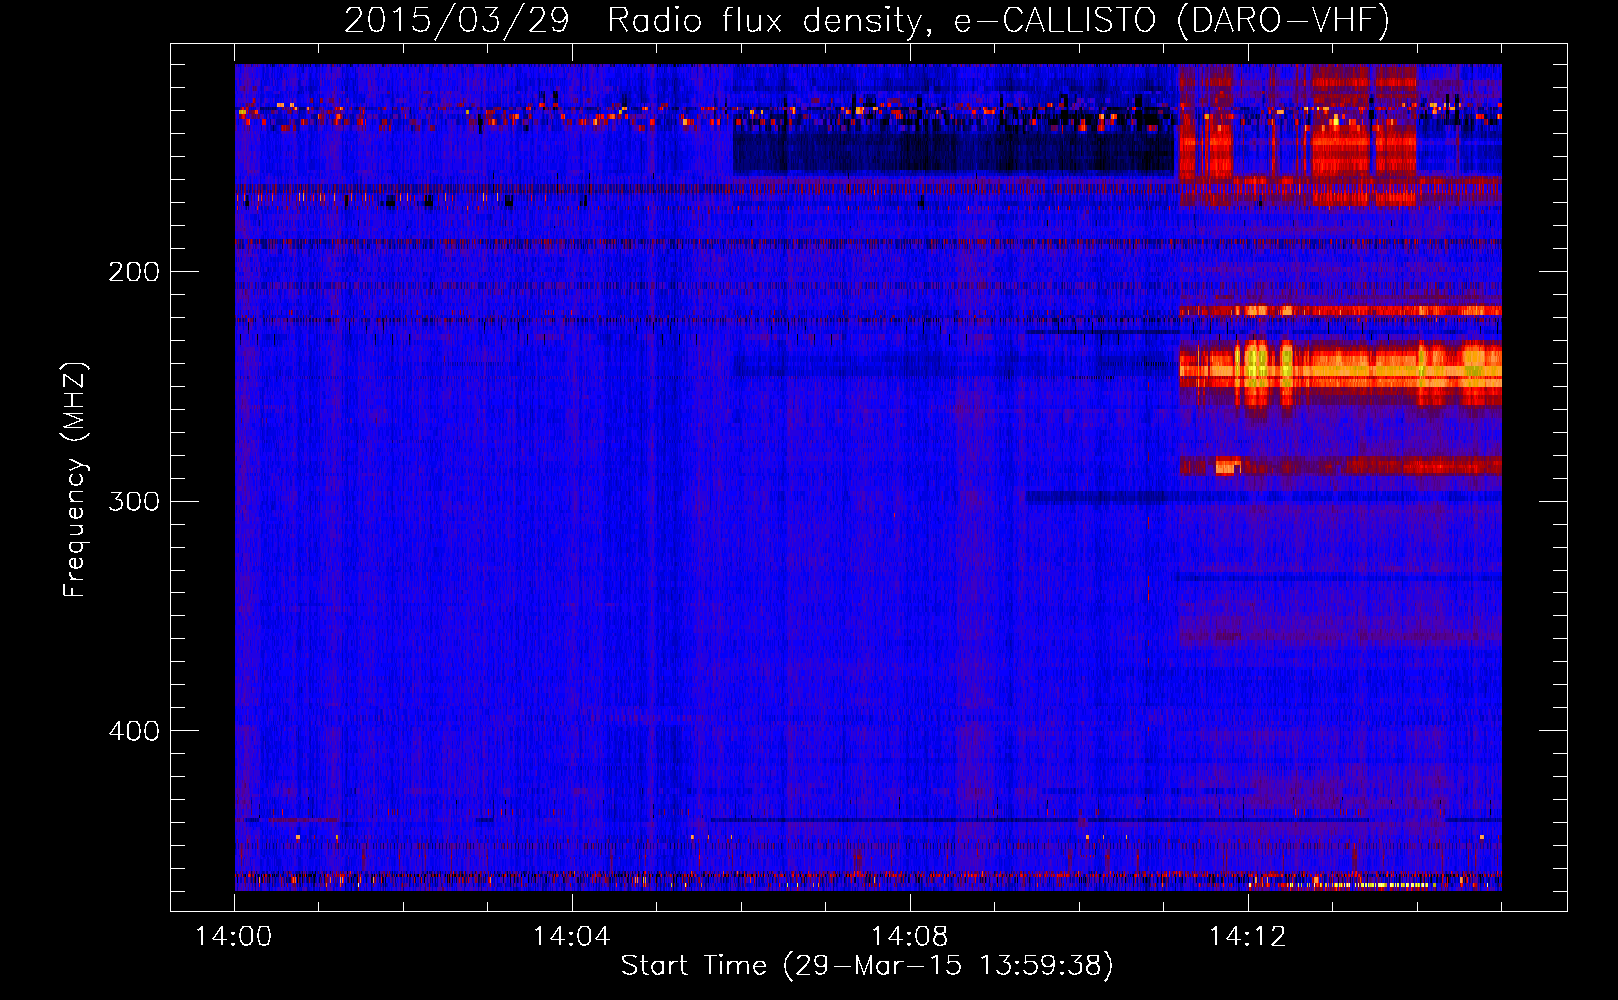Click the '300' frequency tick label

click(134, 501)
